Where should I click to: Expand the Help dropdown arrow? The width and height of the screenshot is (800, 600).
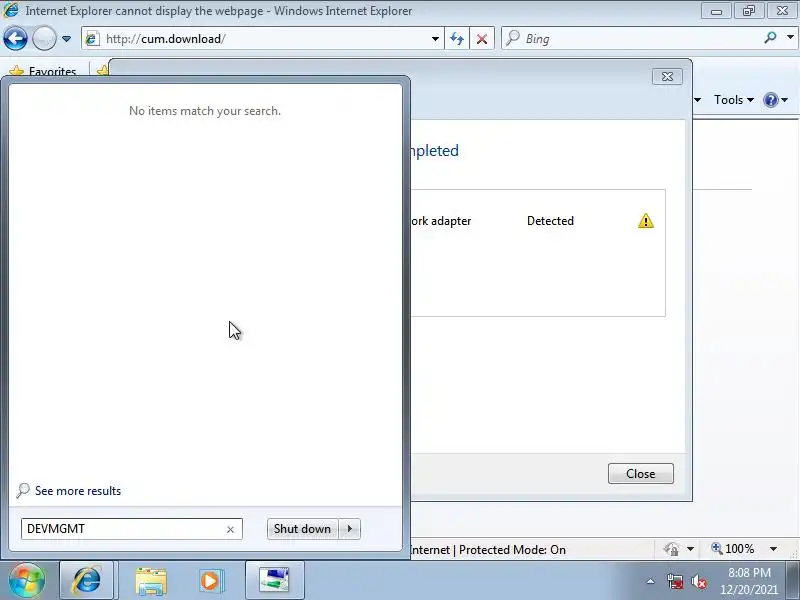(x=785, y=100)
